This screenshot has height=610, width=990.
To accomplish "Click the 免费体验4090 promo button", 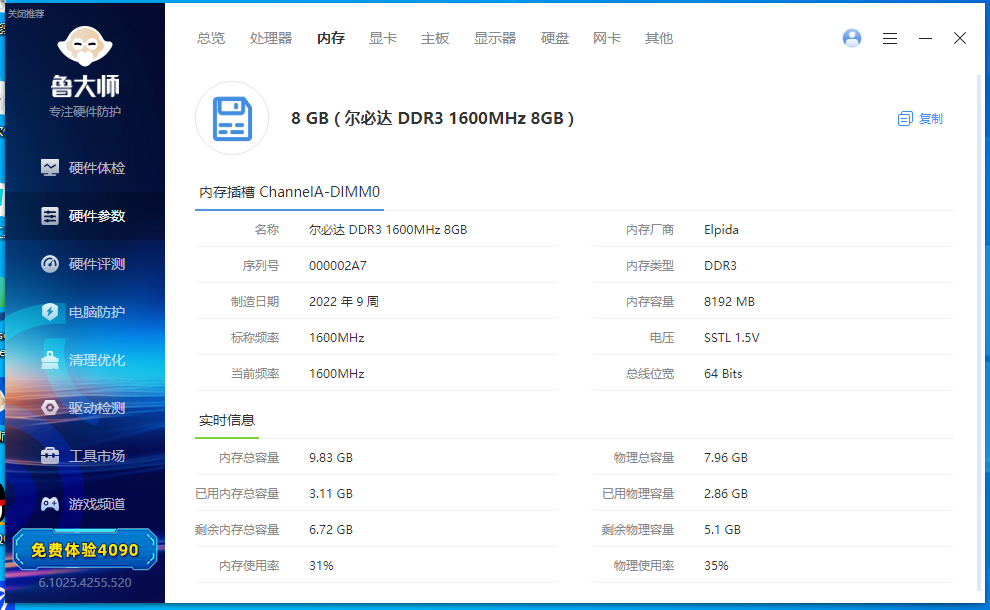I will [x=85, y=550].
